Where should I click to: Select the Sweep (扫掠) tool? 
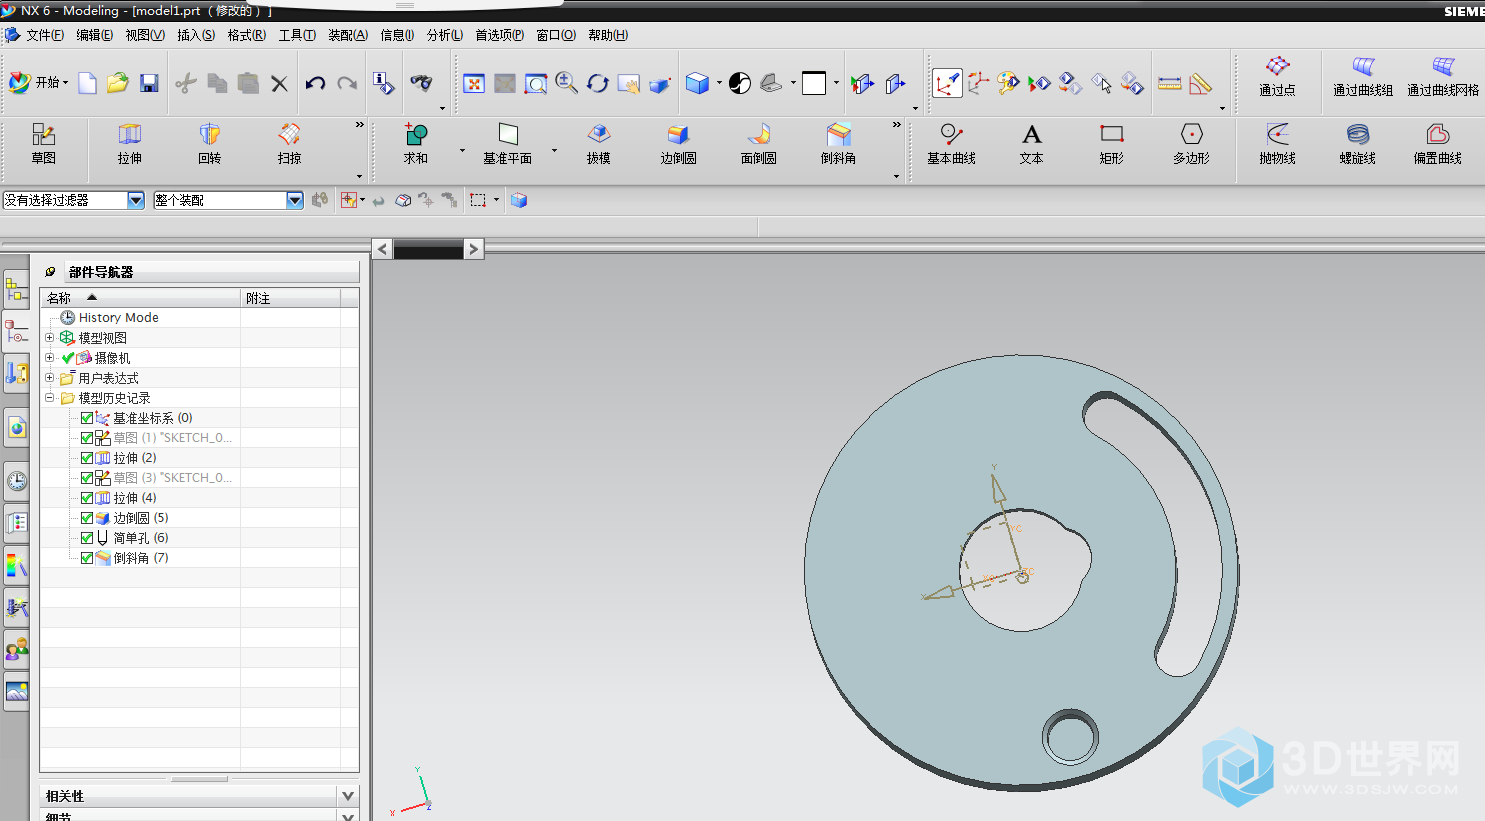point(289,144)
